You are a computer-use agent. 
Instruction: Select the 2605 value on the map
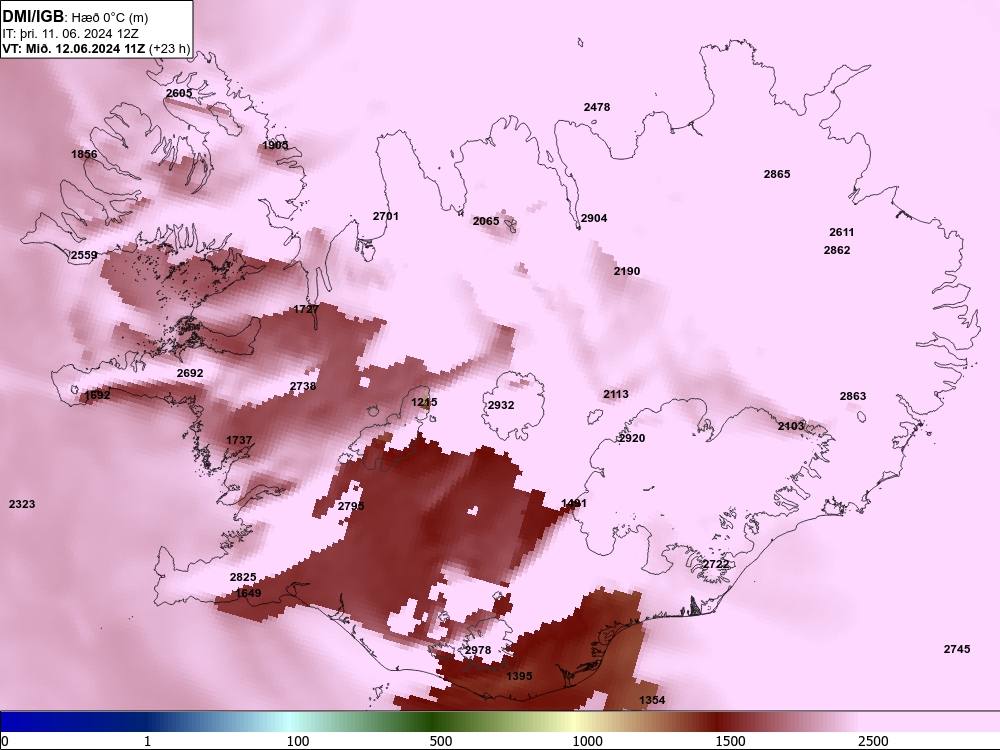(179, 93)
